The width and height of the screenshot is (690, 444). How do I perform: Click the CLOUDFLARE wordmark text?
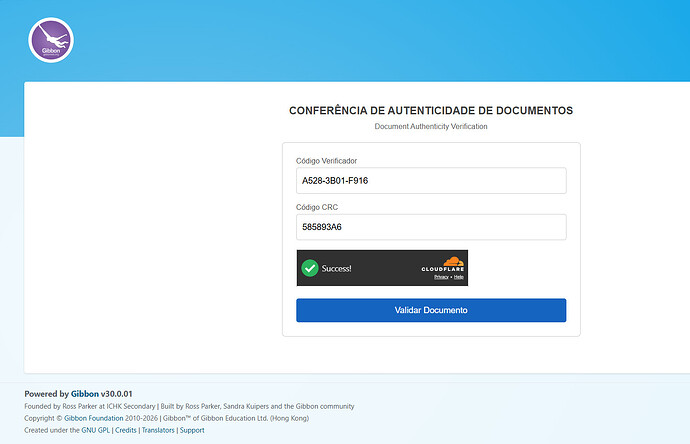click(443, 269)
